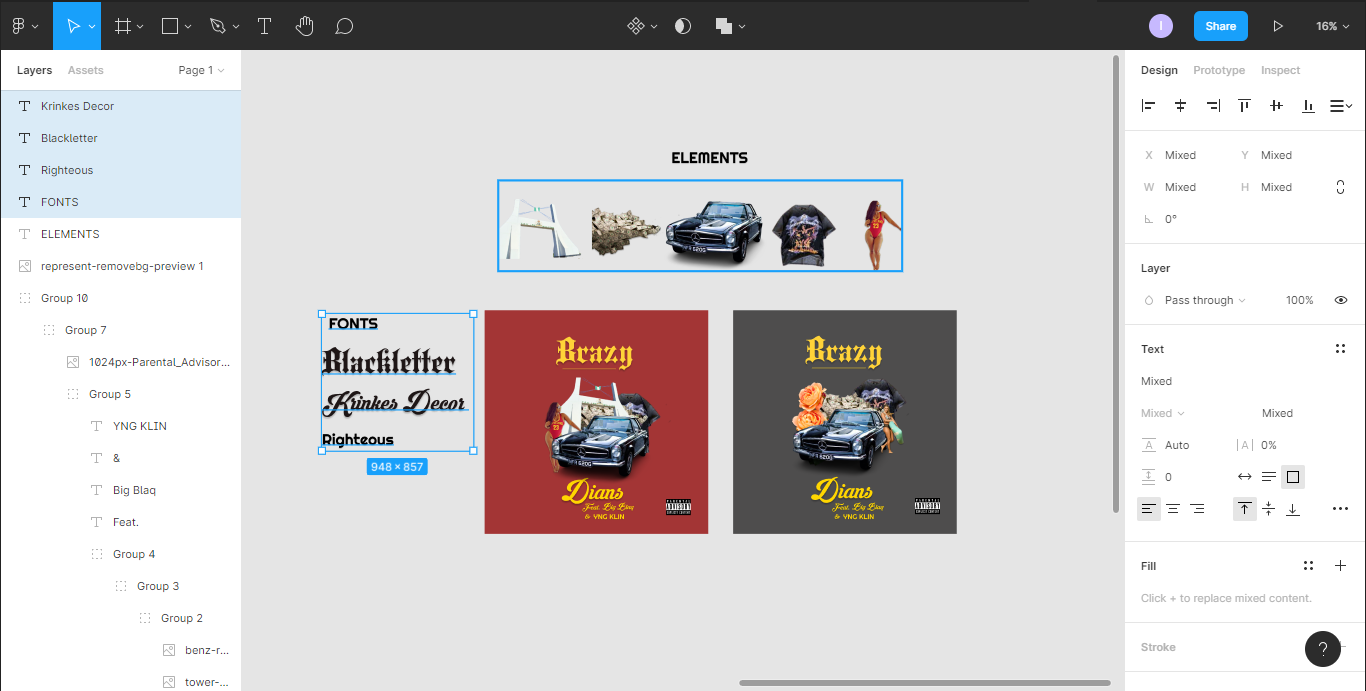Open the 16% zoom dropdown
Viewport: 1366px width, 691px height.
point(1332,26)
